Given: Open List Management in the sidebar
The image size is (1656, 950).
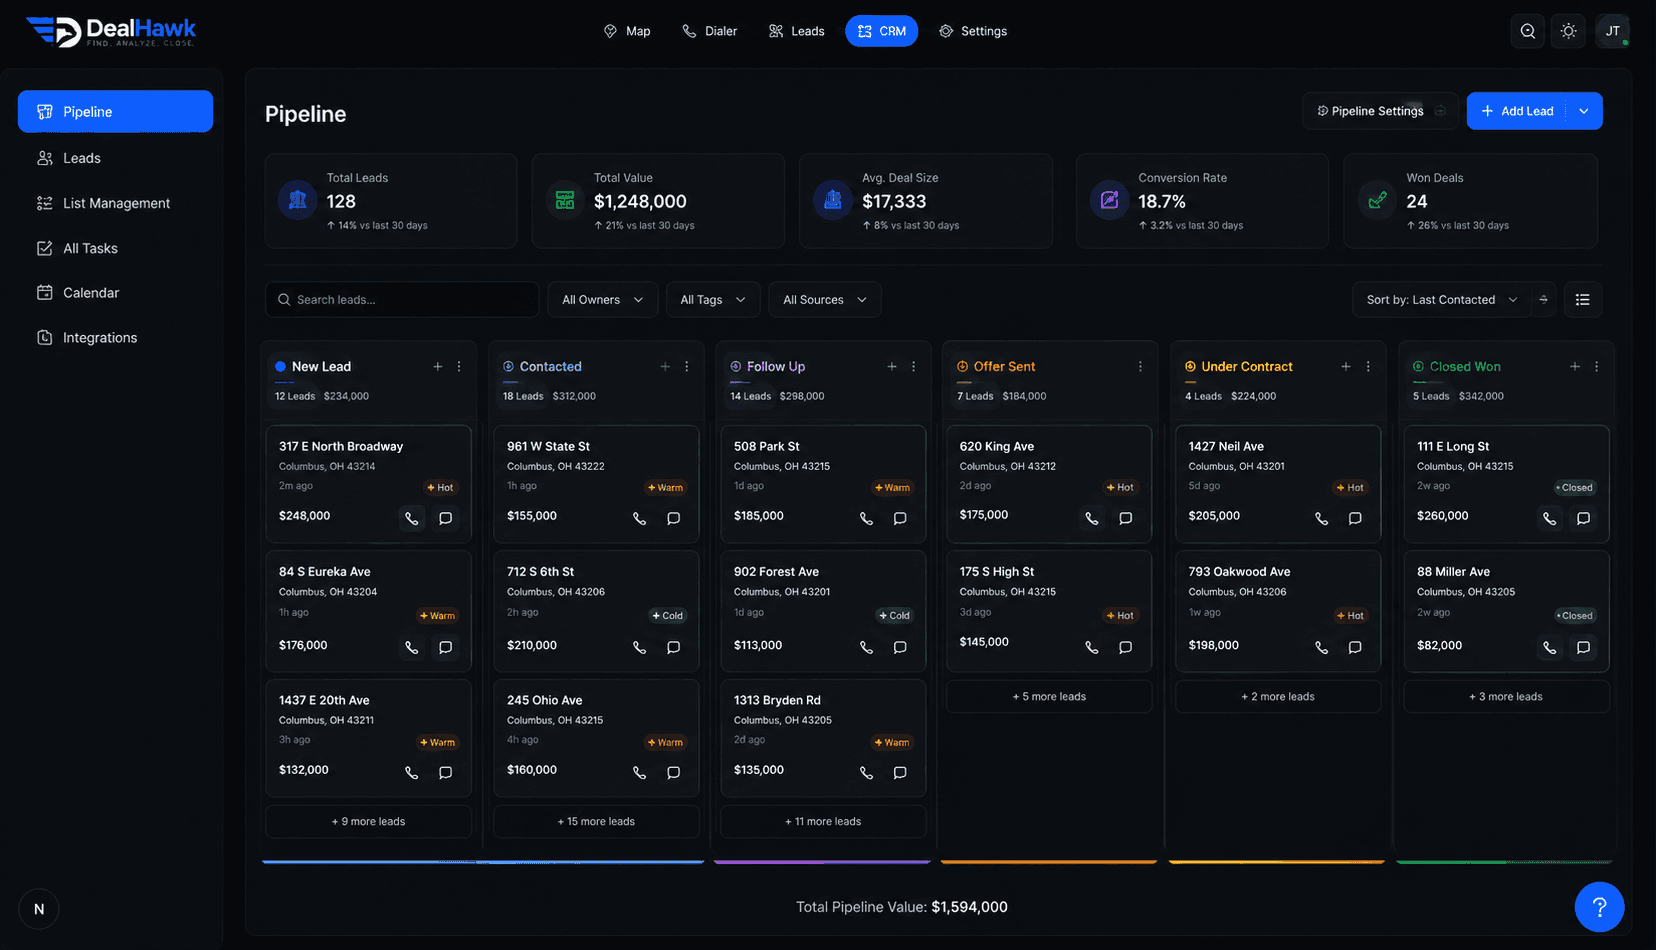Looking at the screenshot, I should (115, 203).
